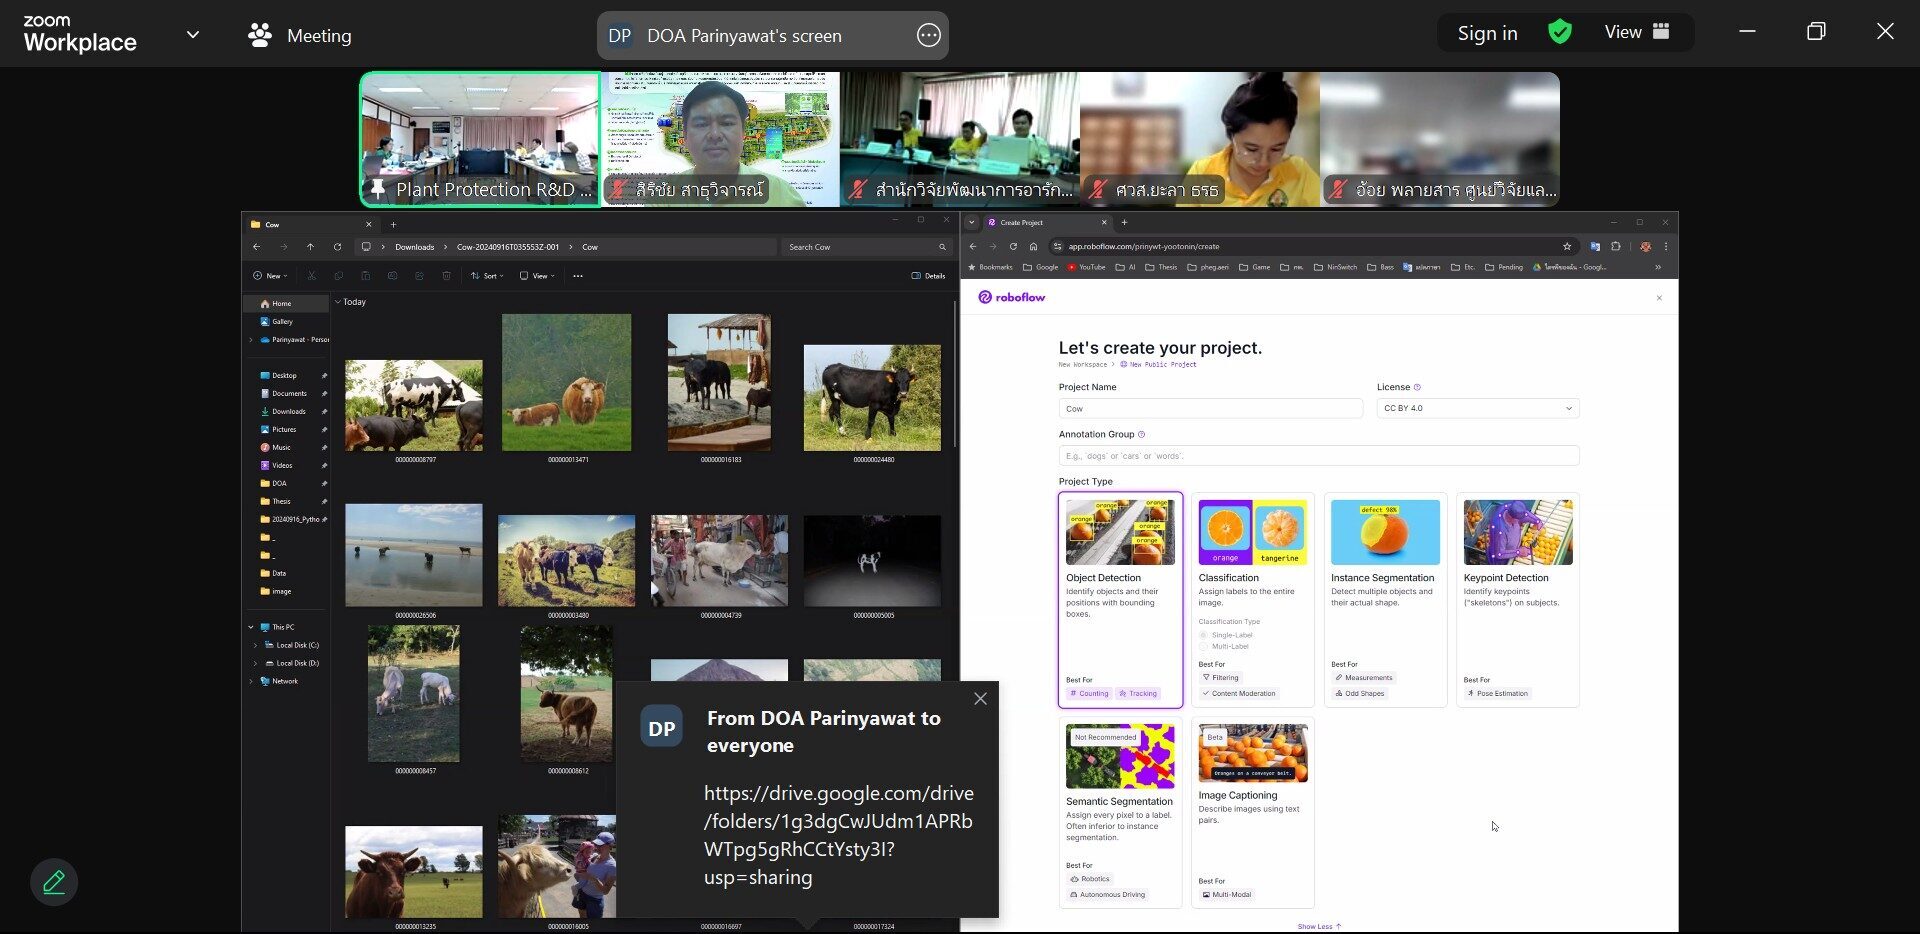Viewport: 1920px width, 934px height.
Task: Open the License CC BY 4.0 dropdown
Action: point(1478,408)
